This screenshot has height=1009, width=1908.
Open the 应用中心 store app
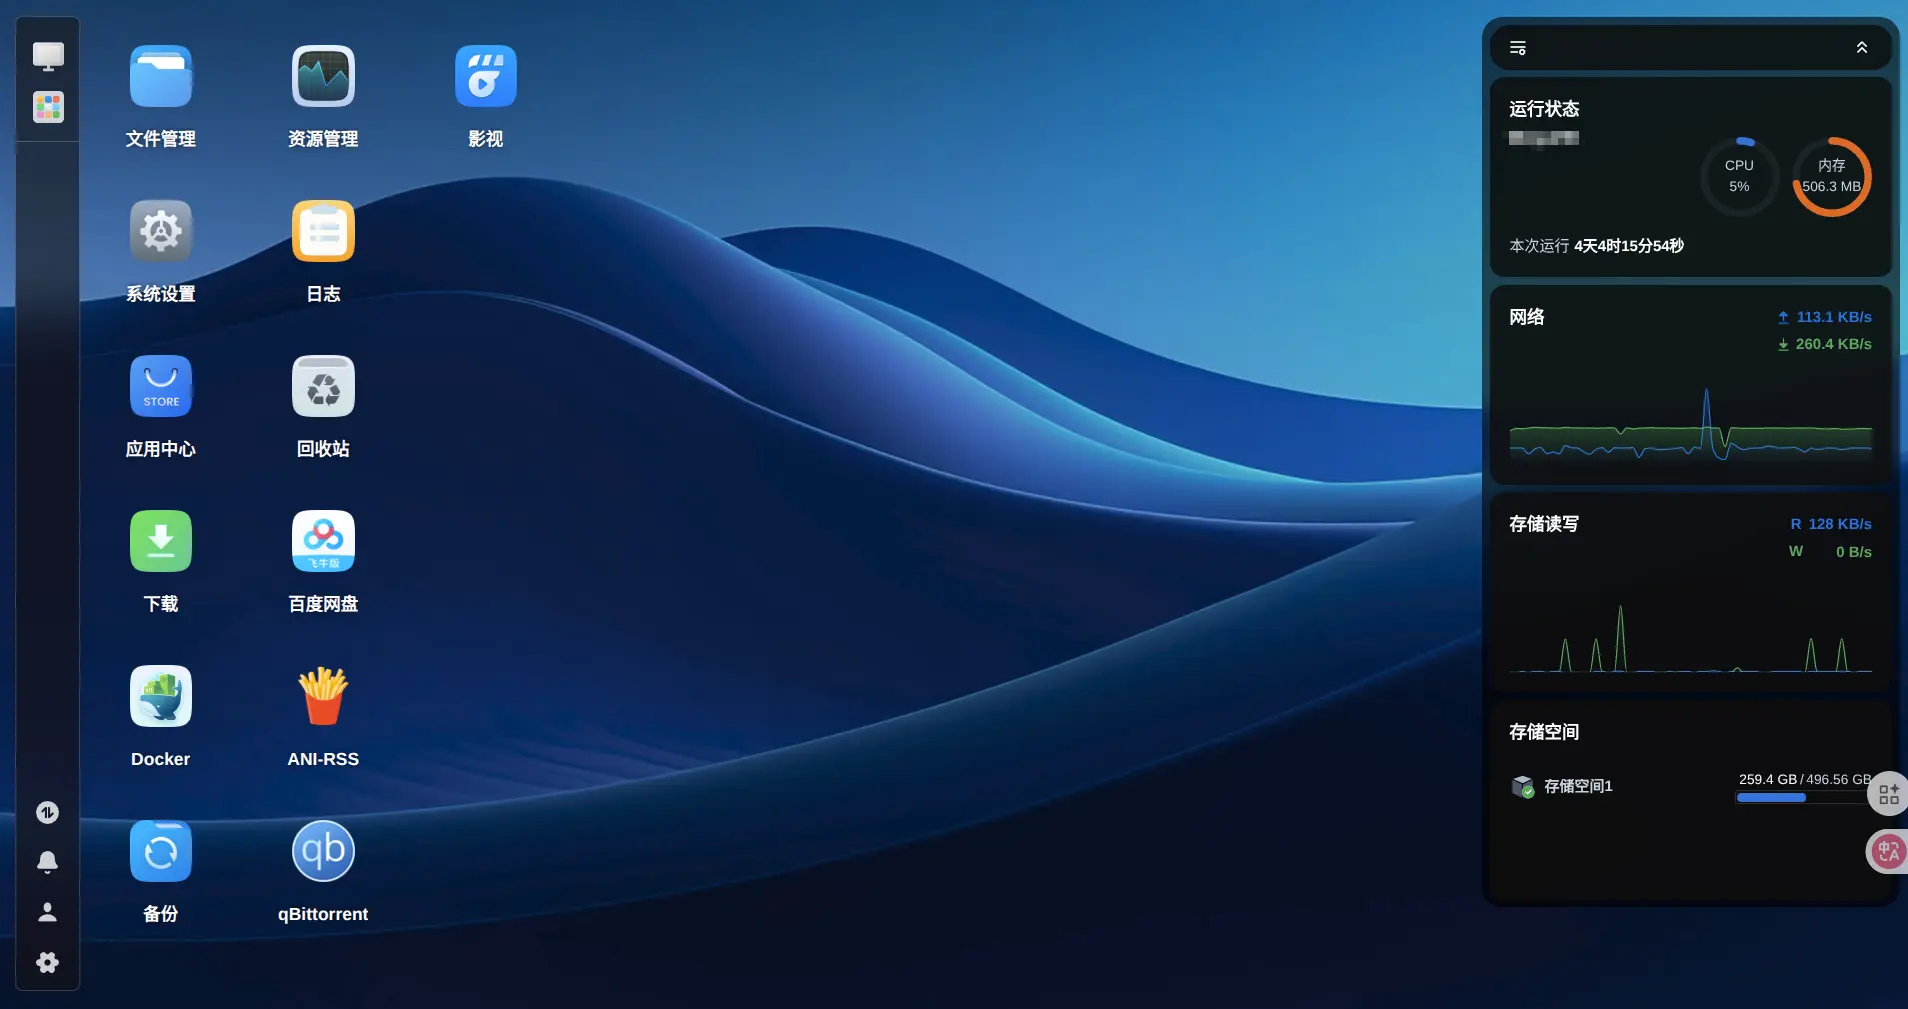coord(160,387)
